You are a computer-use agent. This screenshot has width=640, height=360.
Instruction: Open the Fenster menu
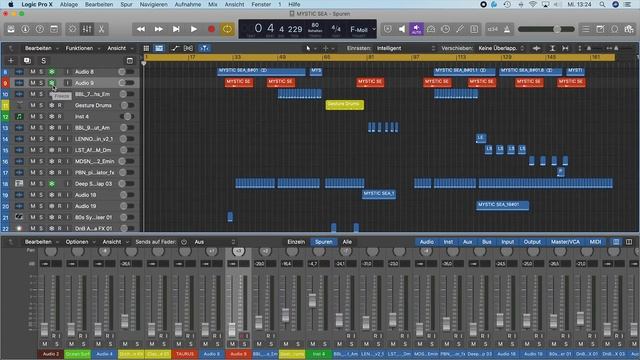(261, 4)
